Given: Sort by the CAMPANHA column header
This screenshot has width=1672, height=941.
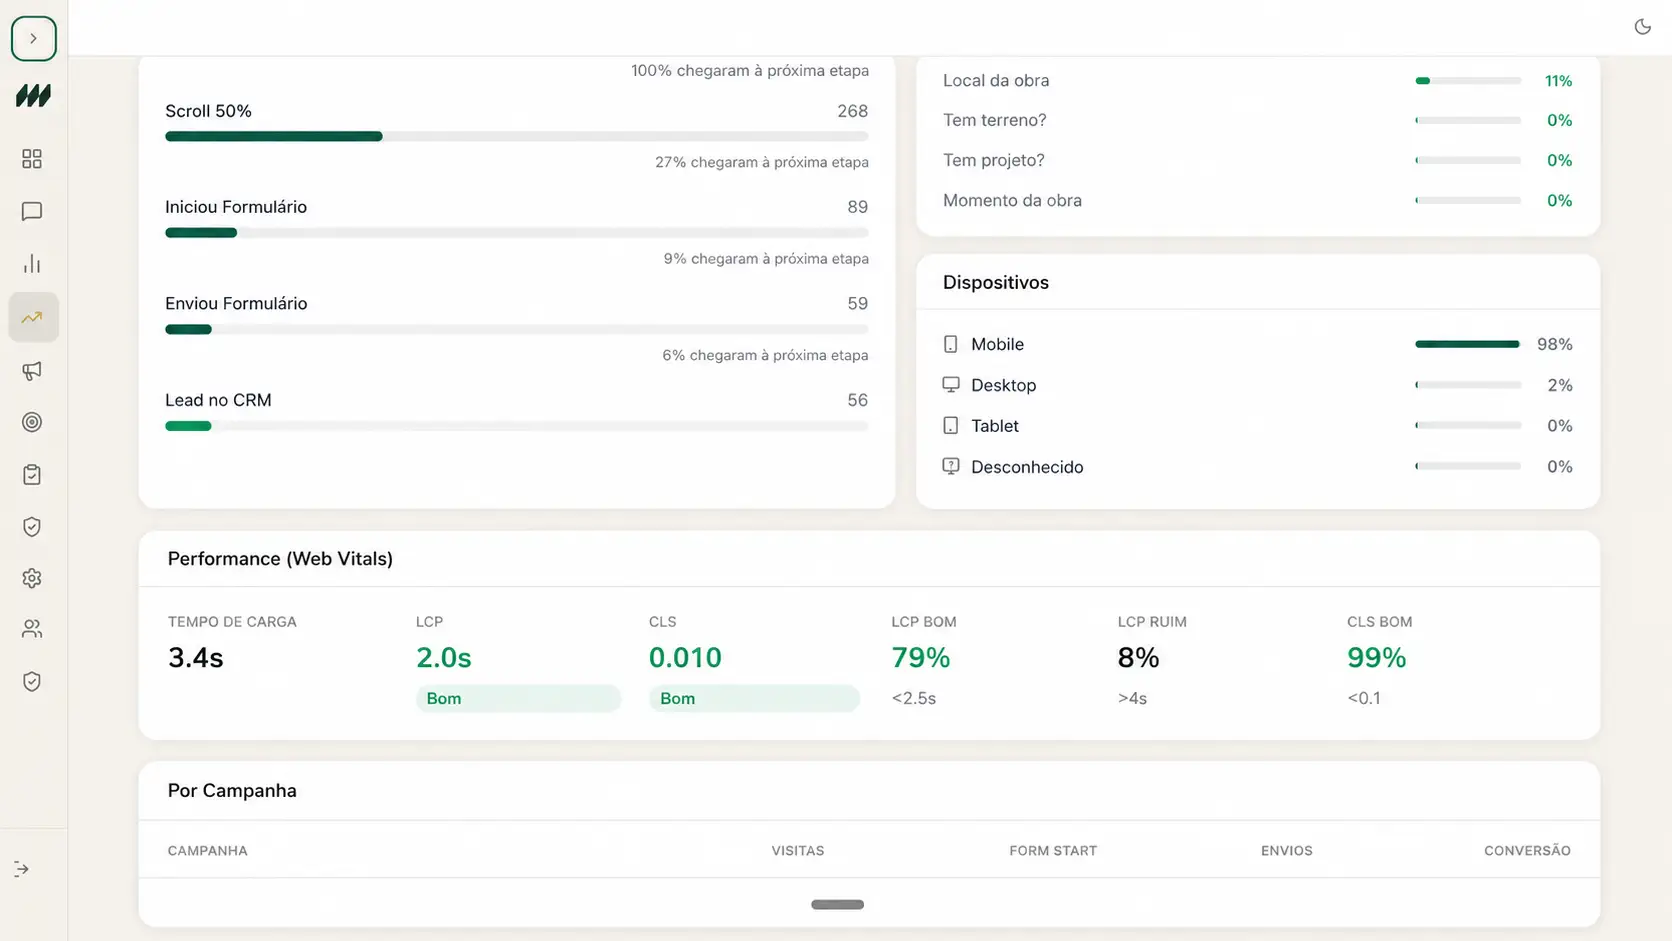Looking at the screenshot, I should (207, 851).
